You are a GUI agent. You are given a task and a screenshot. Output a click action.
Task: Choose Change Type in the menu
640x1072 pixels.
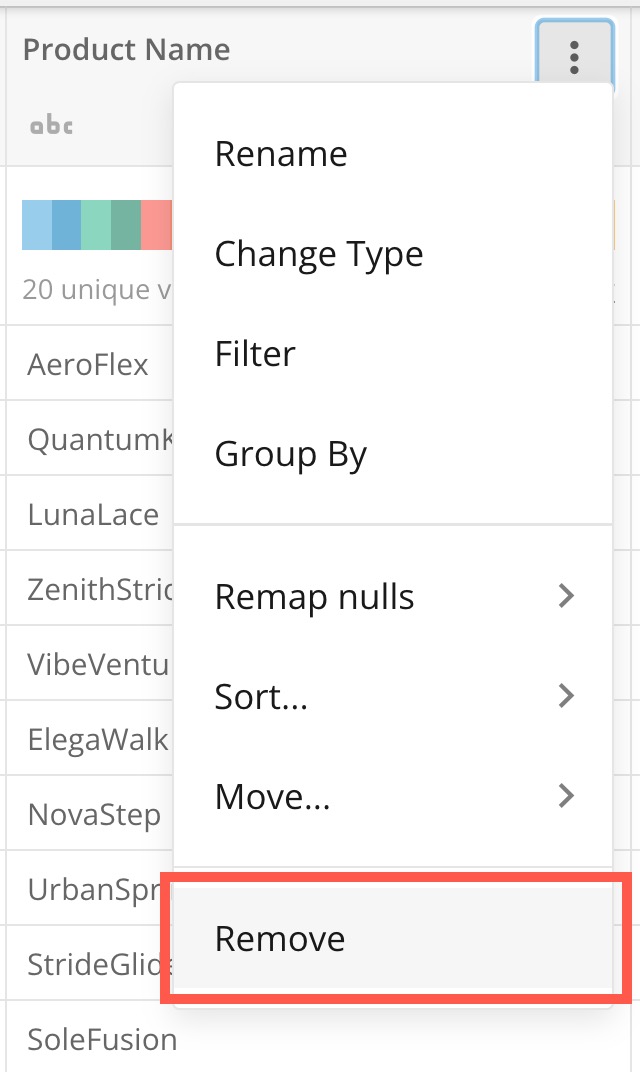click(319, 254)
